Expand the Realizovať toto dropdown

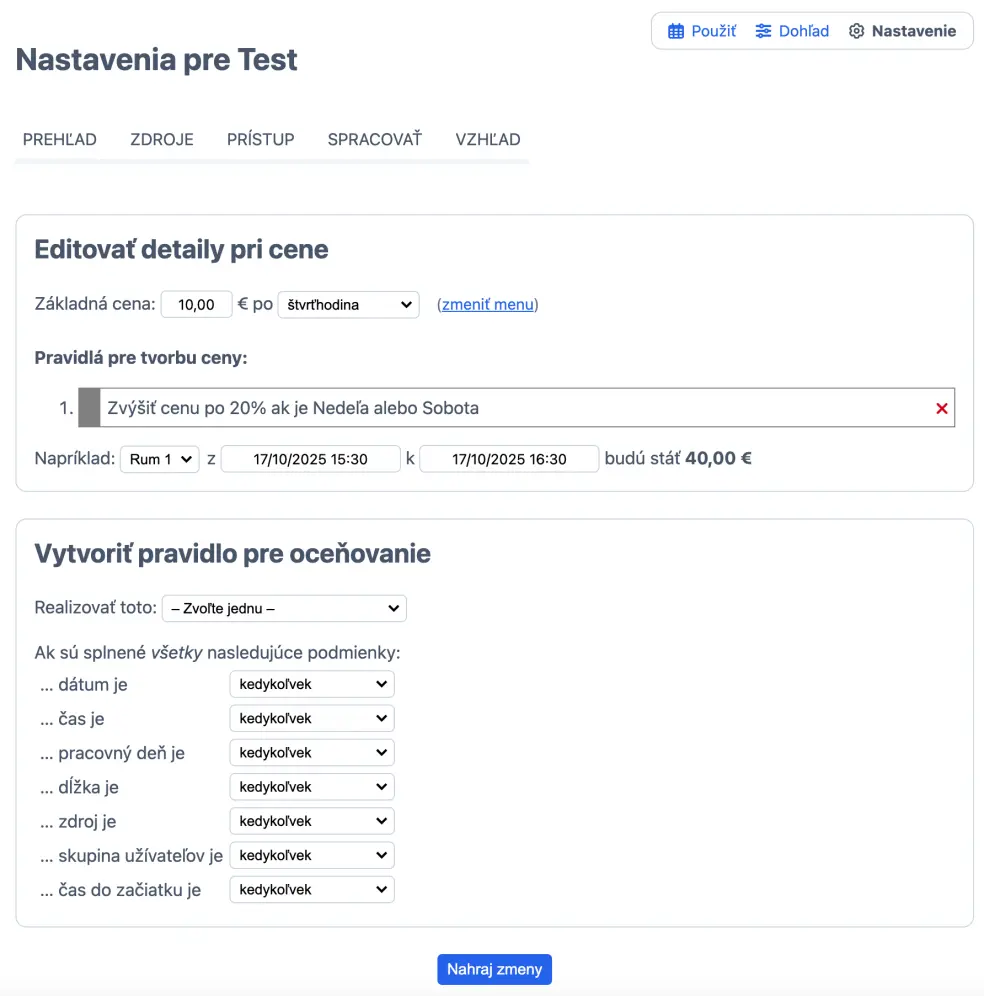coord(284,608)
